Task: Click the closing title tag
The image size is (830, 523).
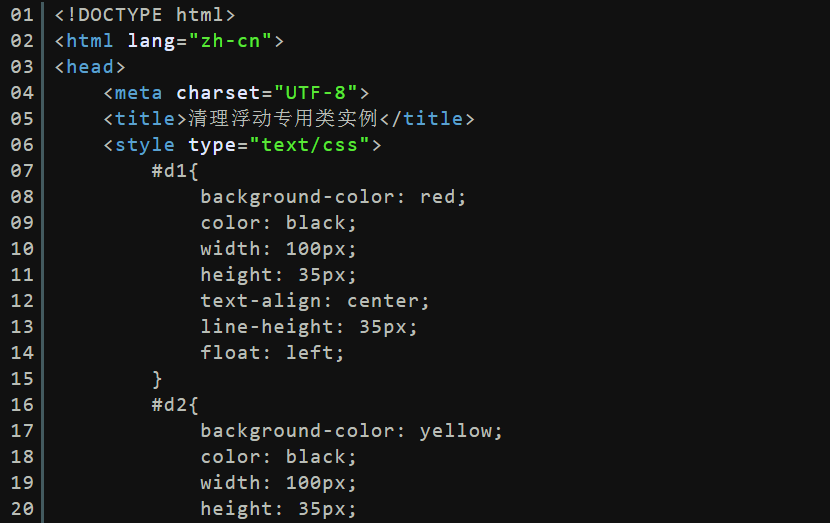Action: 427,119
